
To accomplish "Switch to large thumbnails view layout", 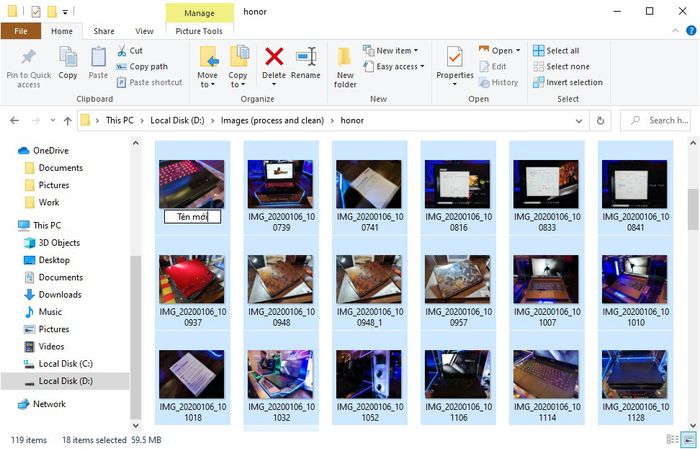I will [689, 439].
